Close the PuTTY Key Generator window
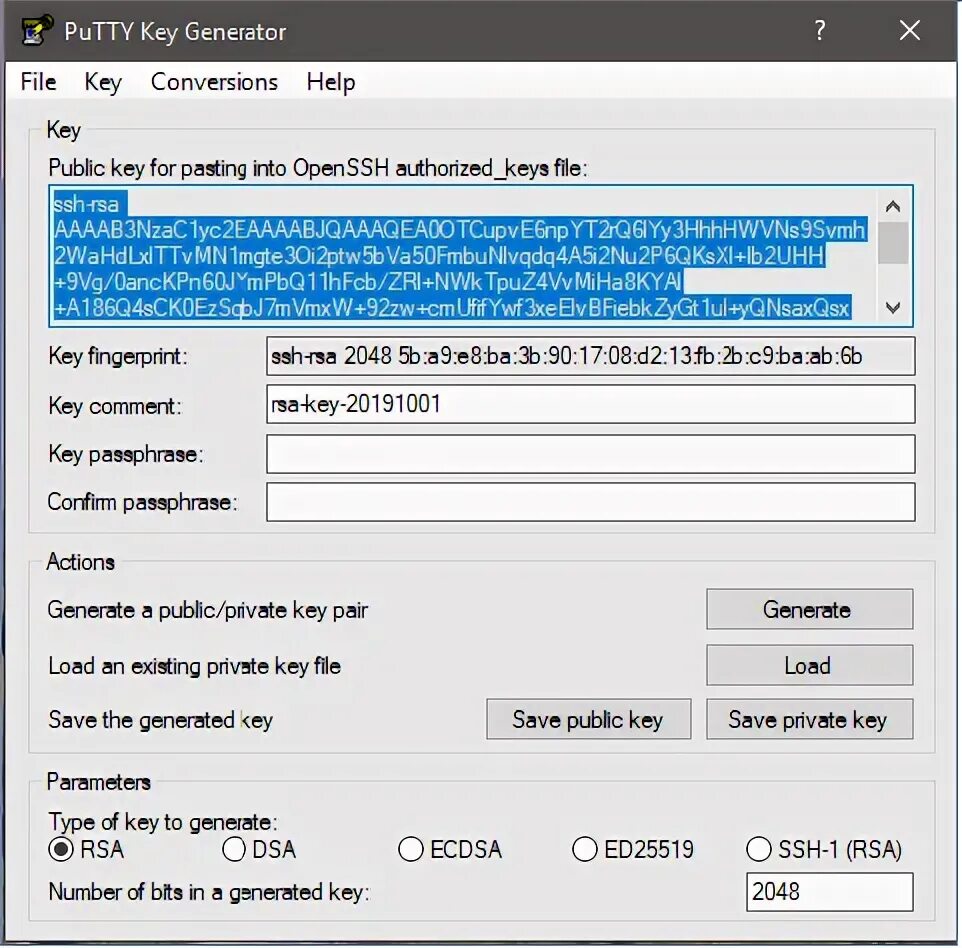Image resolution: width=962 pixels, height=948 pixels. coord(909,30)
